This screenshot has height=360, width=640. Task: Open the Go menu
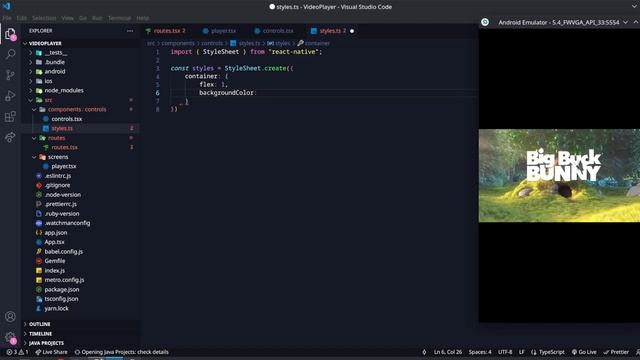[83, 18]
